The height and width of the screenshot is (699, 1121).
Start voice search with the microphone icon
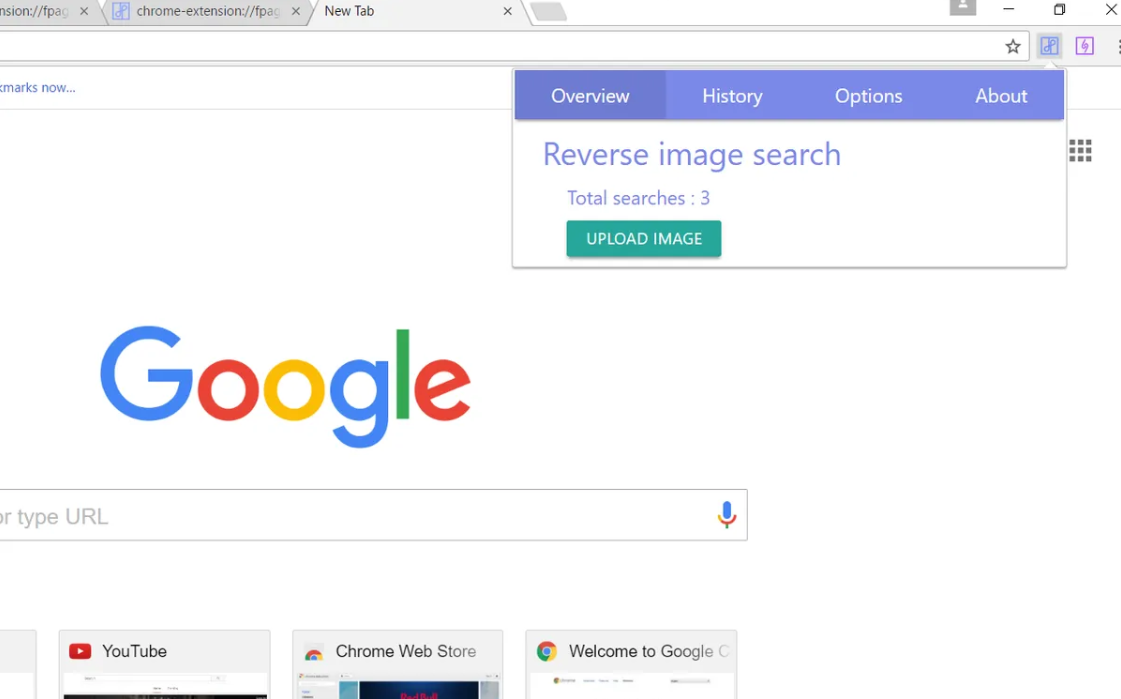(726, 515)
